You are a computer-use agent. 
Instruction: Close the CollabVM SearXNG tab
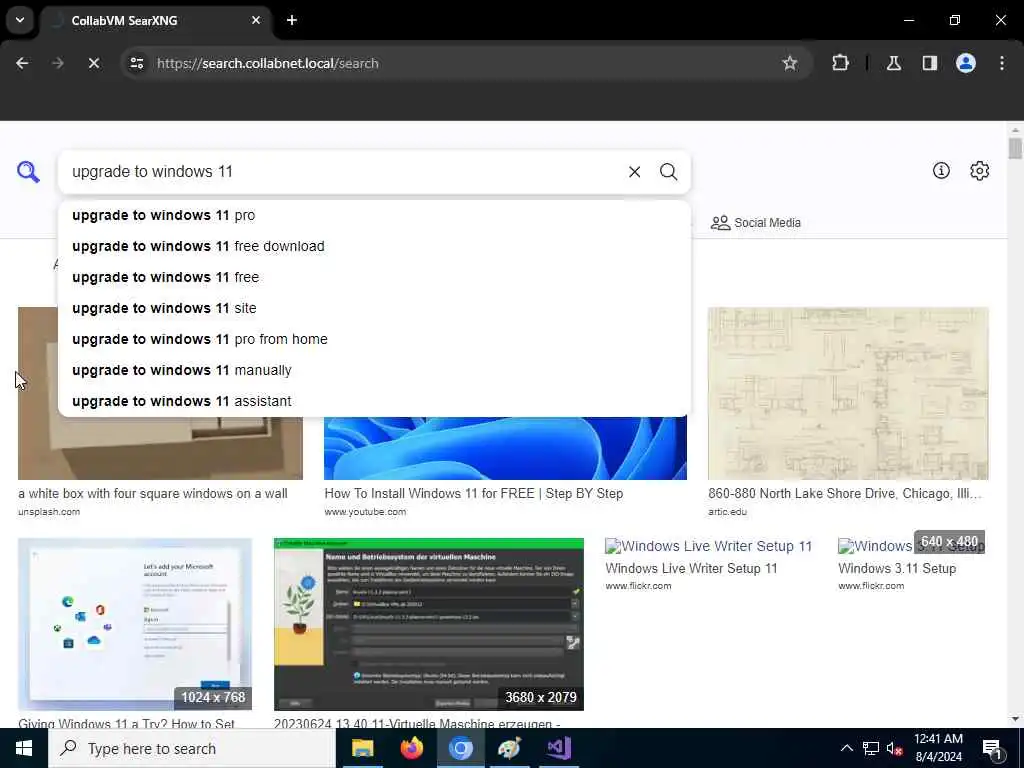(256, 20)
